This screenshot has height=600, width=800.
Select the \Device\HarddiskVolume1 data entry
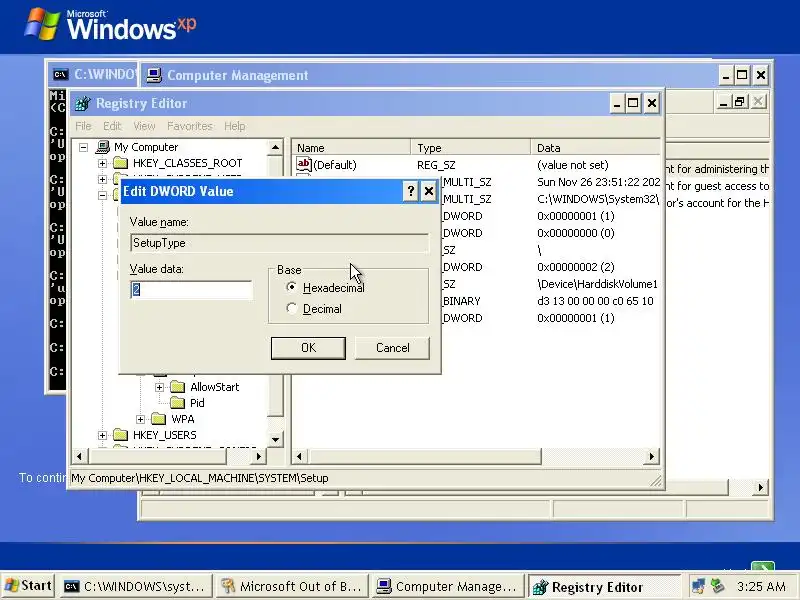pos(597,284)
